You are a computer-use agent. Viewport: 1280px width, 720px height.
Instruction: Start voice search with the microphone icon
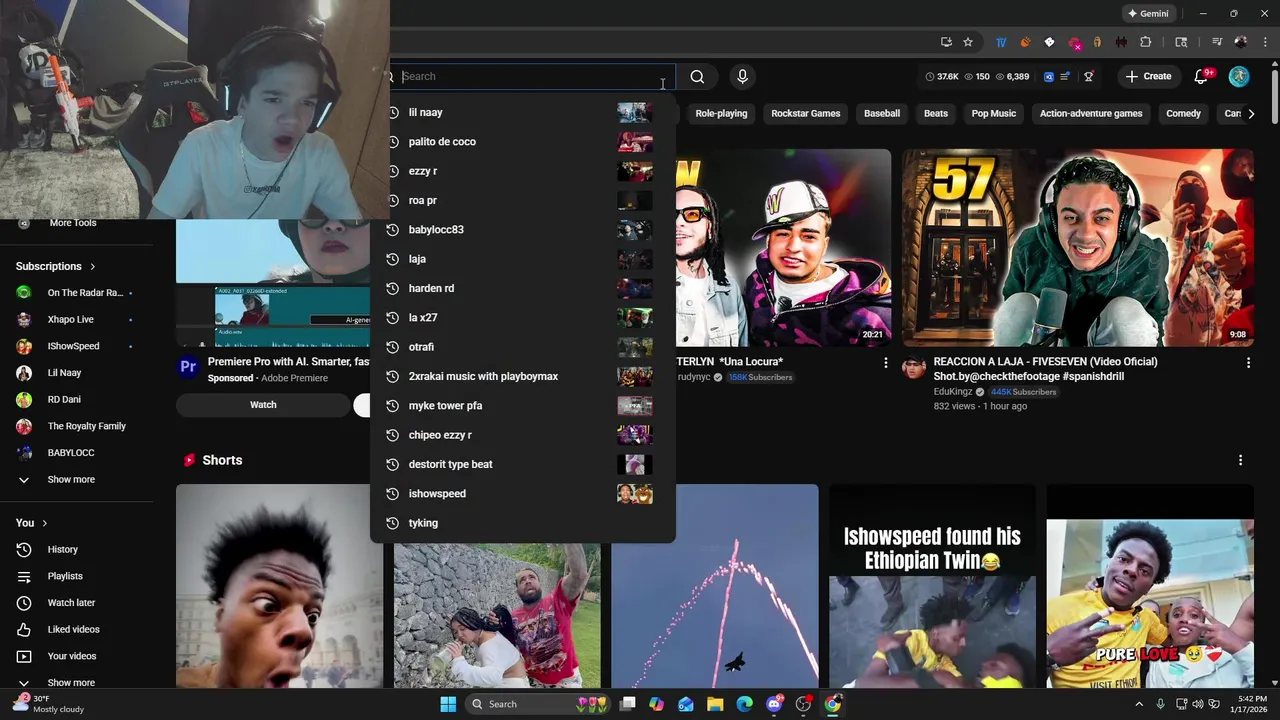point(742,76)
